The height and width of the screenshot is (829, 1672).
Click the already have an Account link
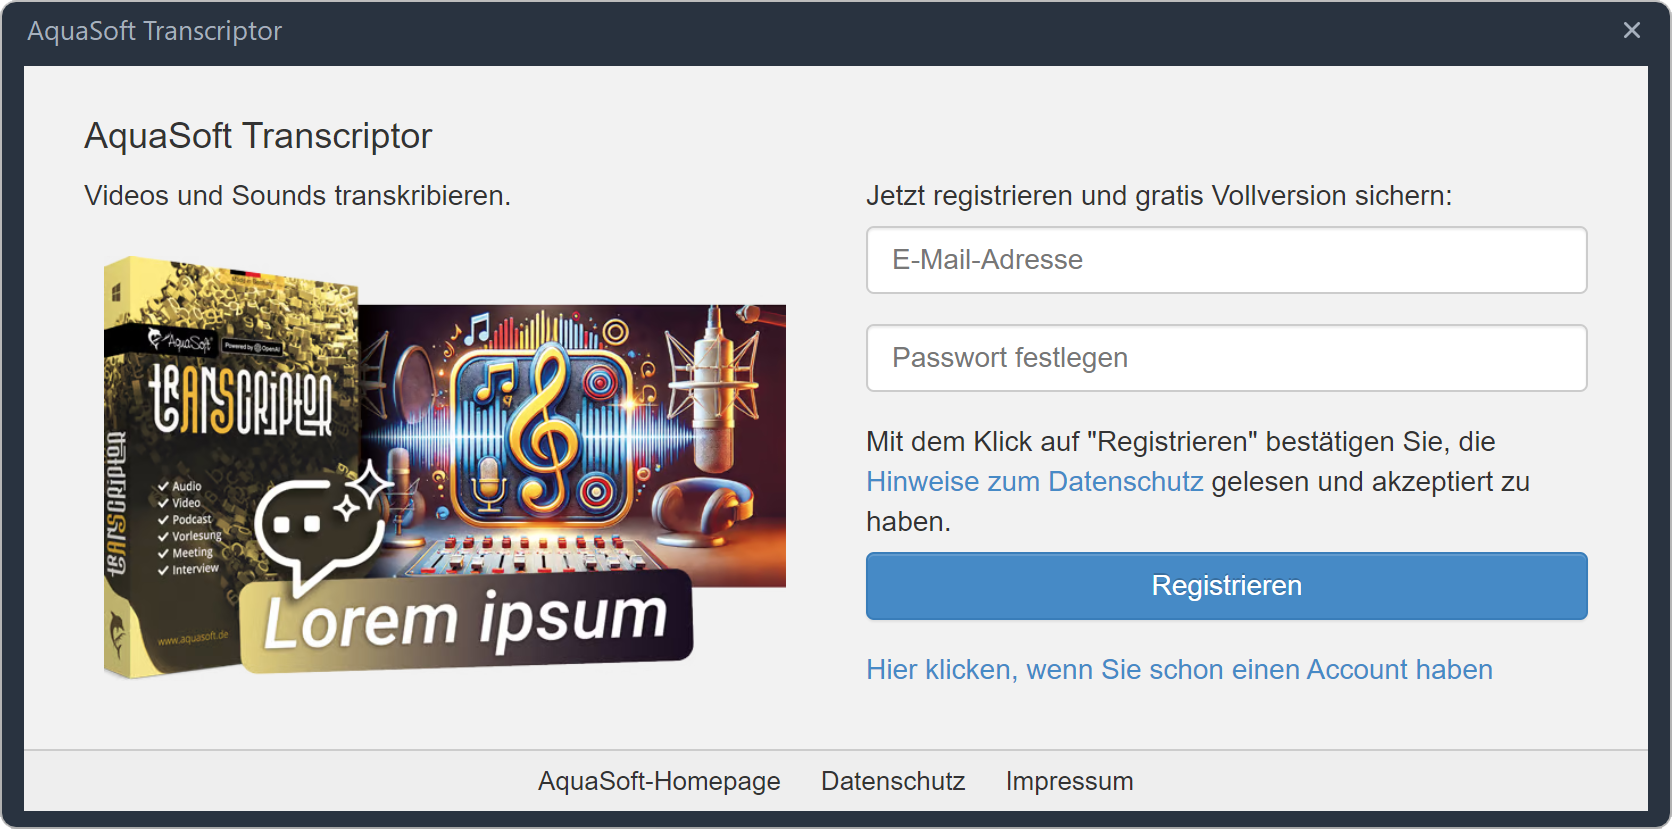click(x=1179, y=670)
